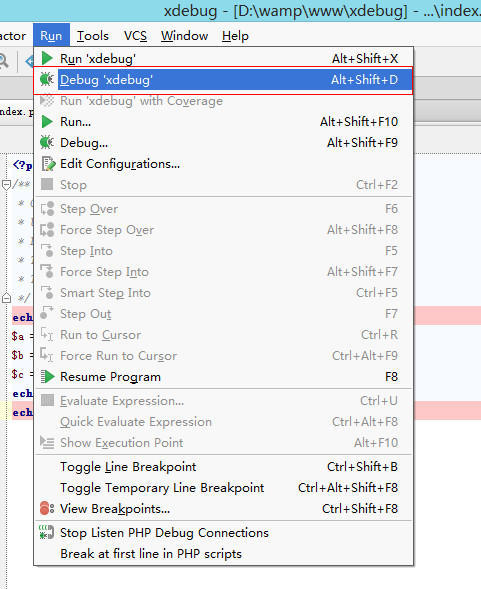The image size is (481, 589).
Task: Click the Edit Configurations pencil icon
Action: 48,164
